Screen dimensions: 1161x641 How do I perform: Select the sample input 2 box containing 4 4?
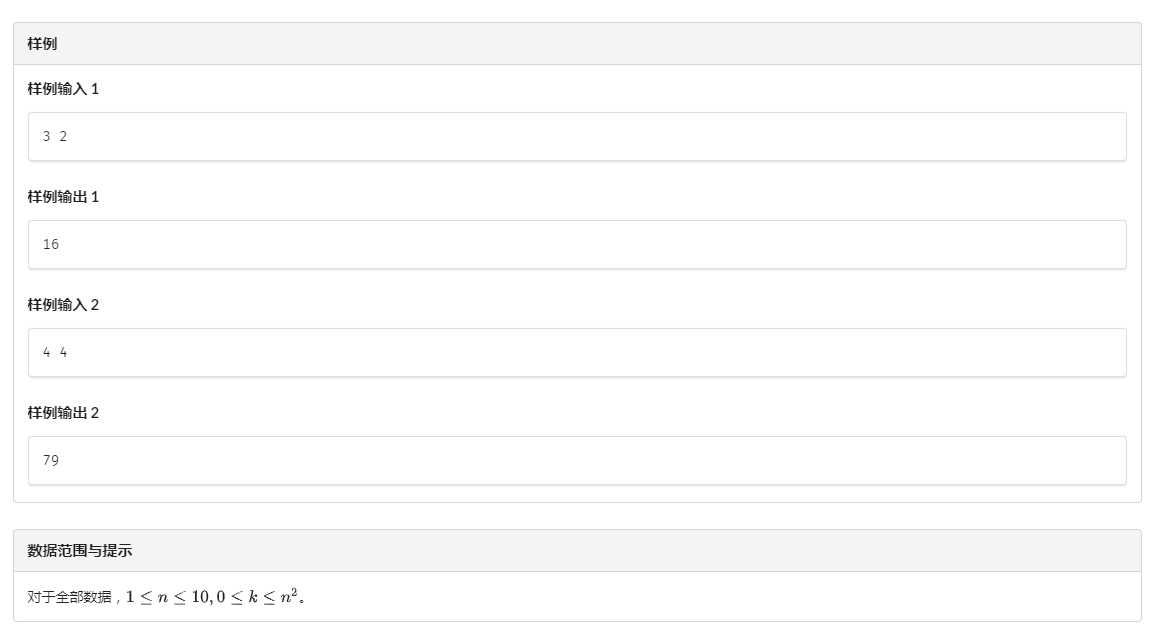(x=577, y=352)
